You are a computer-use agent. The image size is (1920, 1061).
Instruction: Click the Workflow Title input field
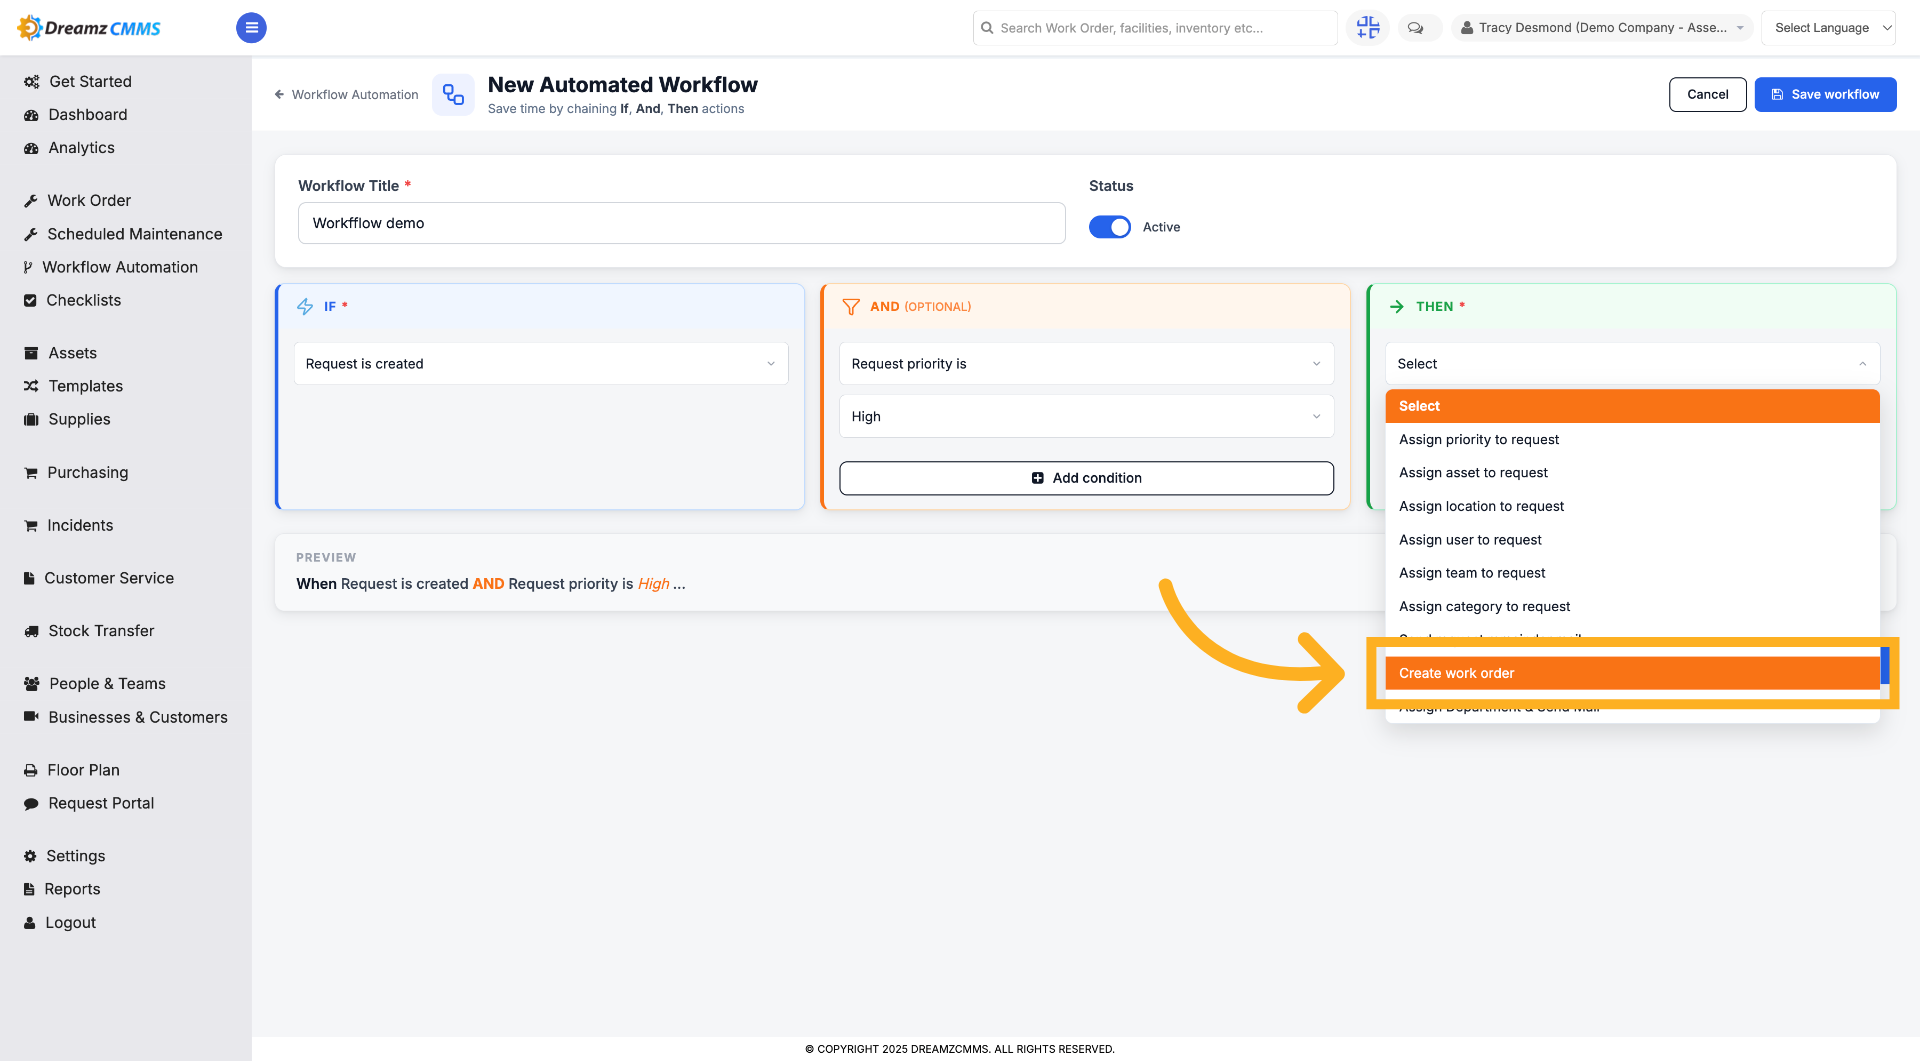(x=681, y=223)
